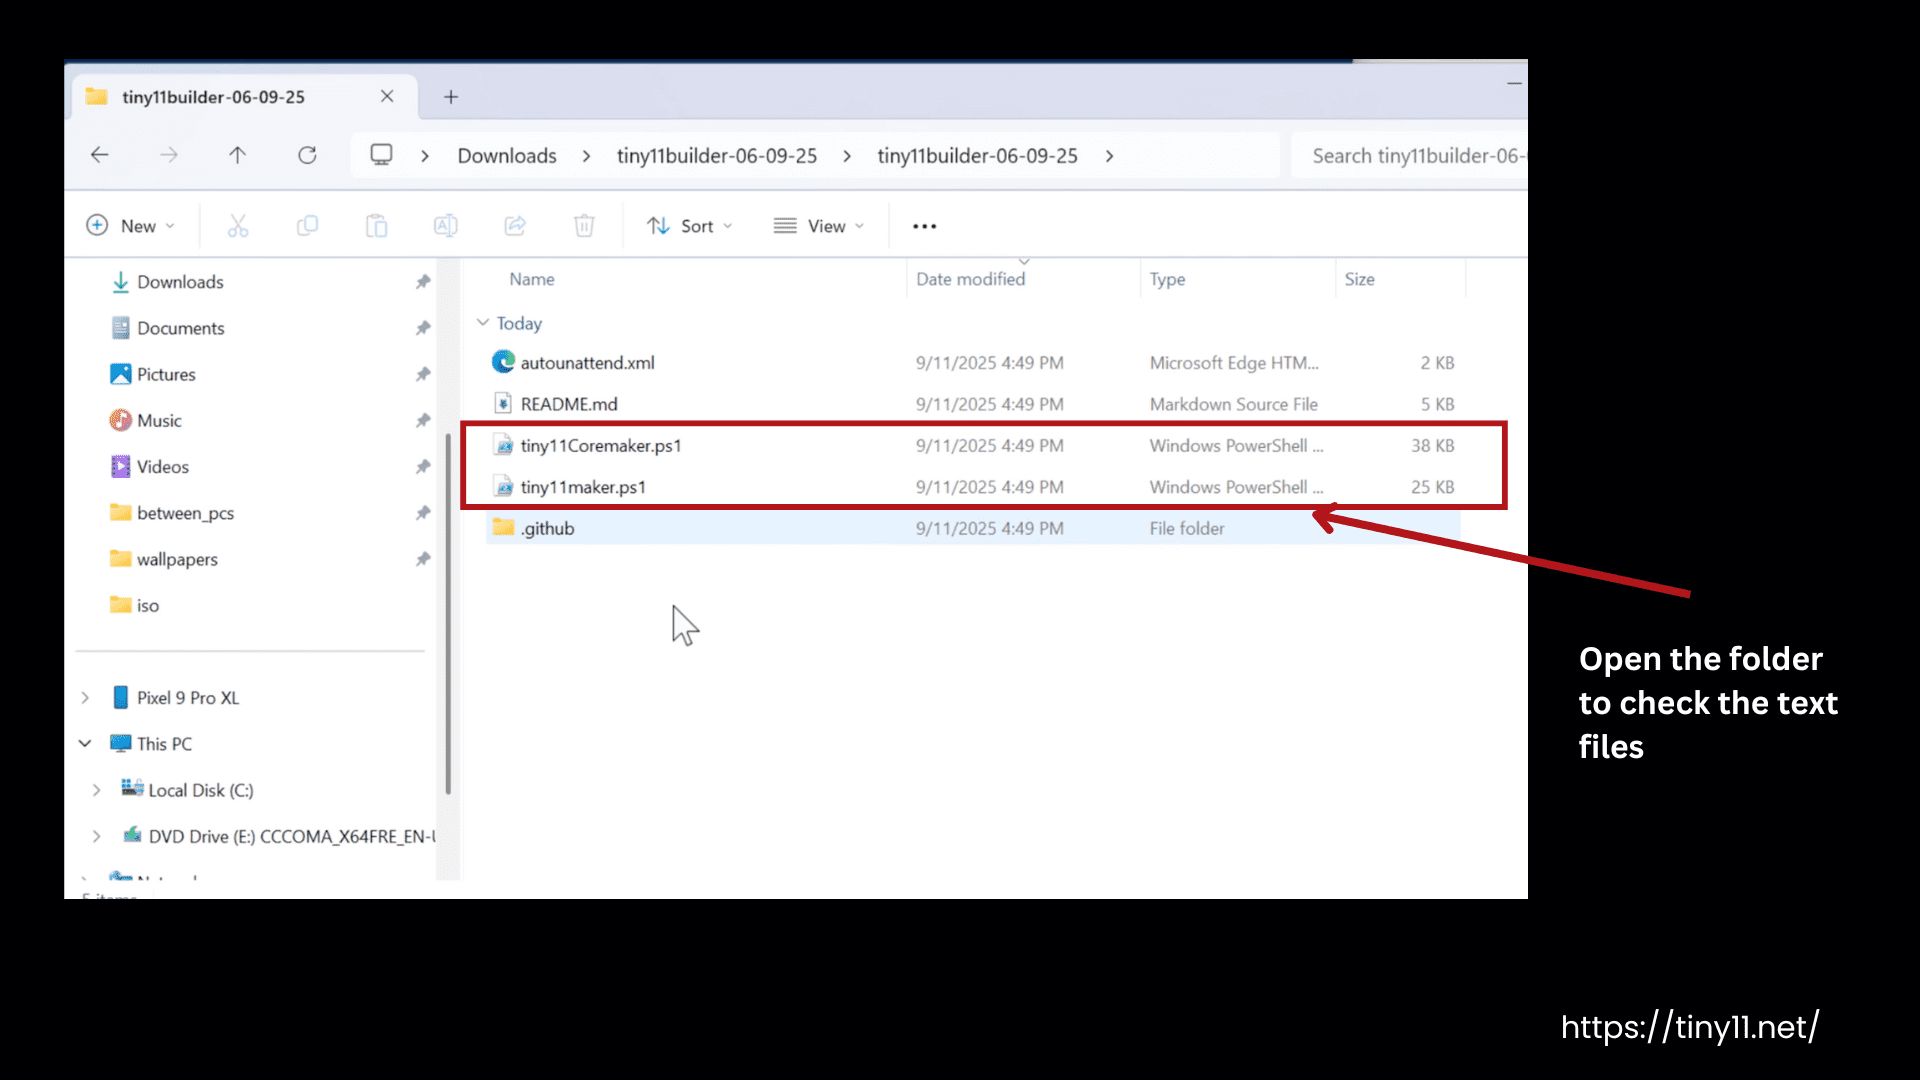Add a new tab with plus button

[451, 97]
